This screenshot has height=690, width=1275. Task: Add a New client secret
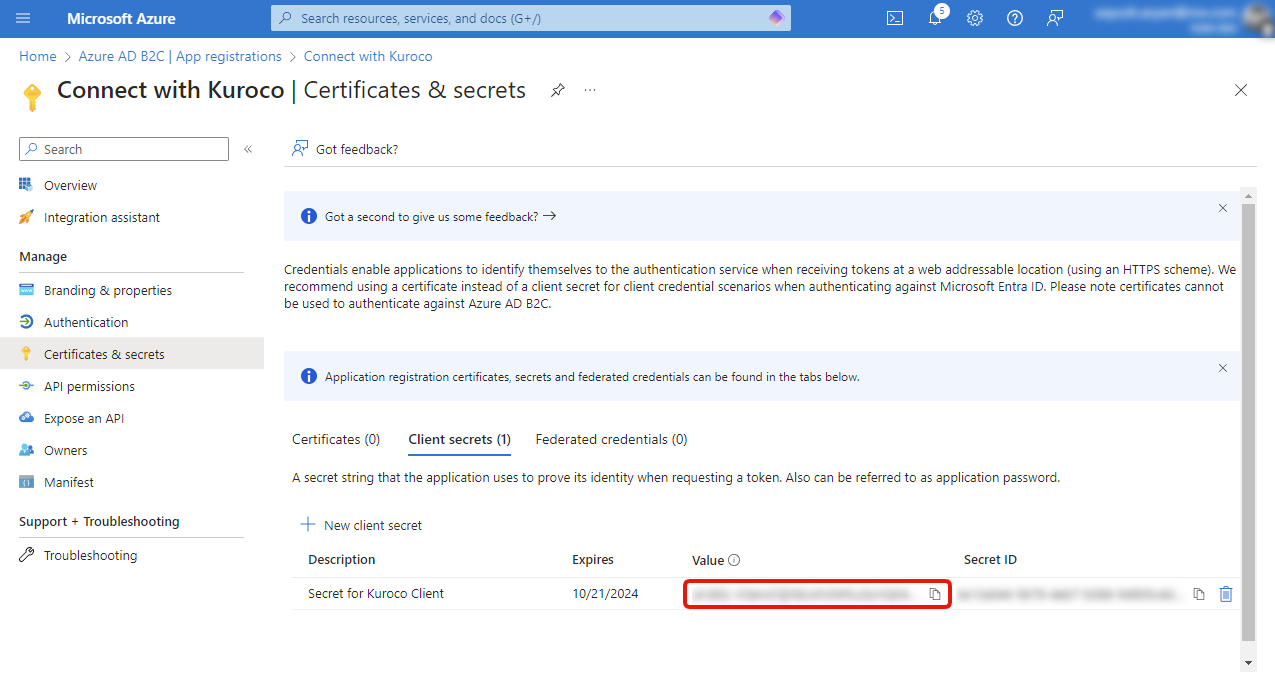[x=361, y=524]
